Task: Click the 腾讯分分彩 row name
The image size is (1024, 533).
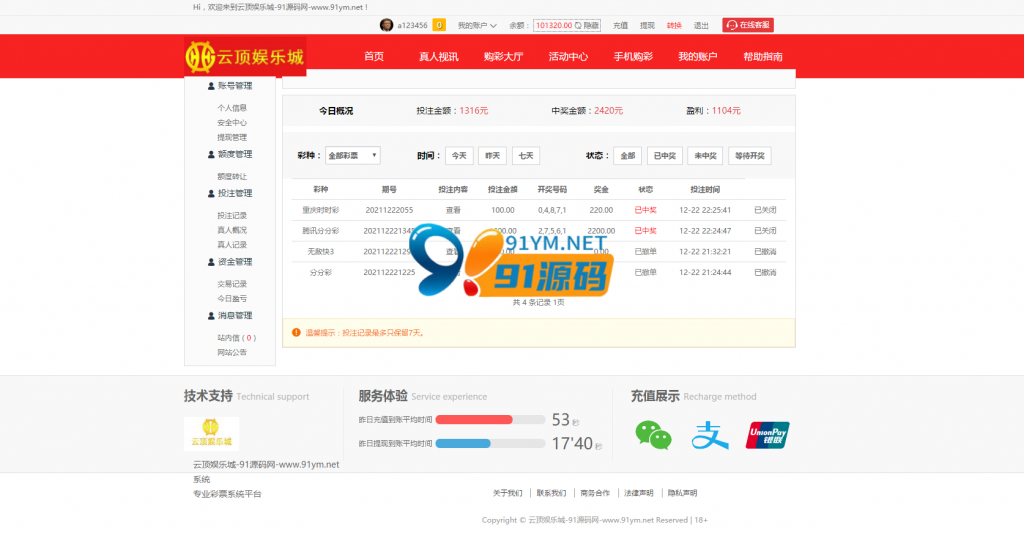Action: (x=321, y=231)
